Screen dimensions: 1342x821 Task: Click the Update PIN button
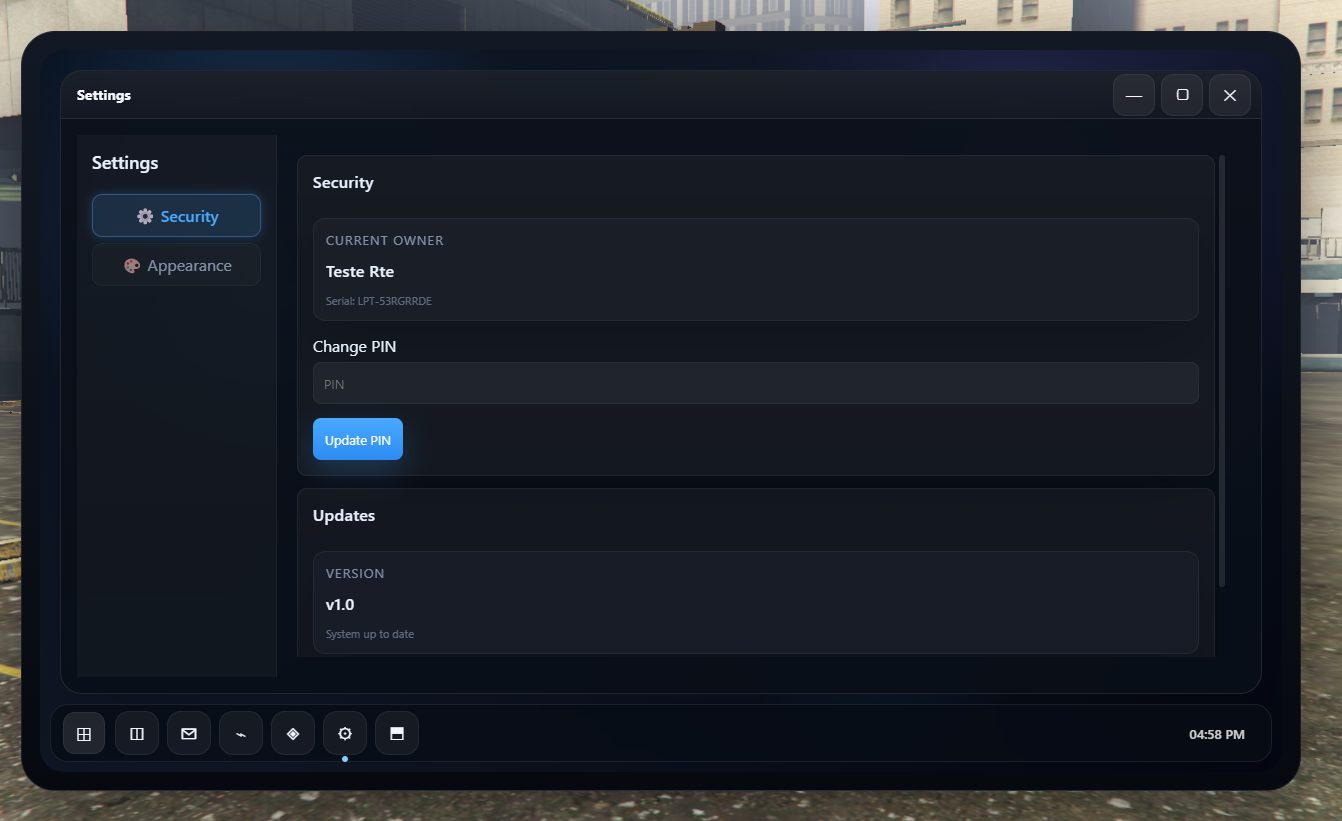[x=358, y=439]
